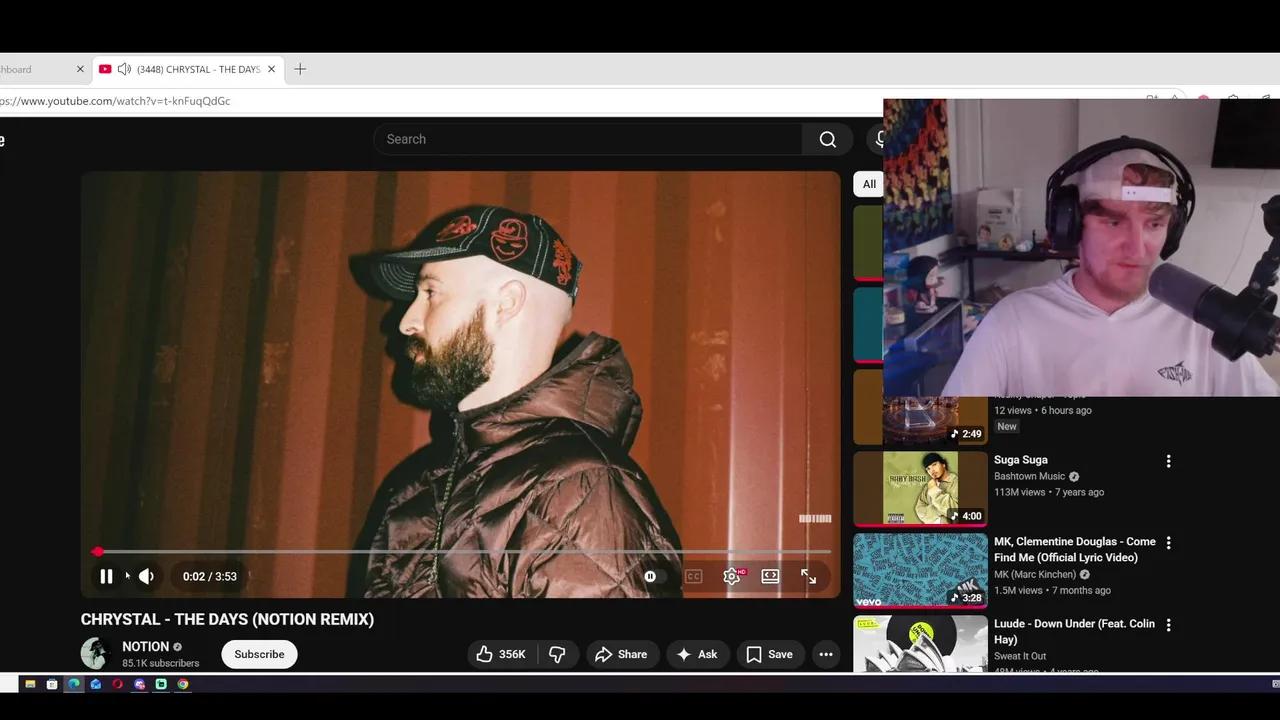The image size is (1280, 720).
Task: Like the video with 356K thumbs-up
Action: pos(502,654)
